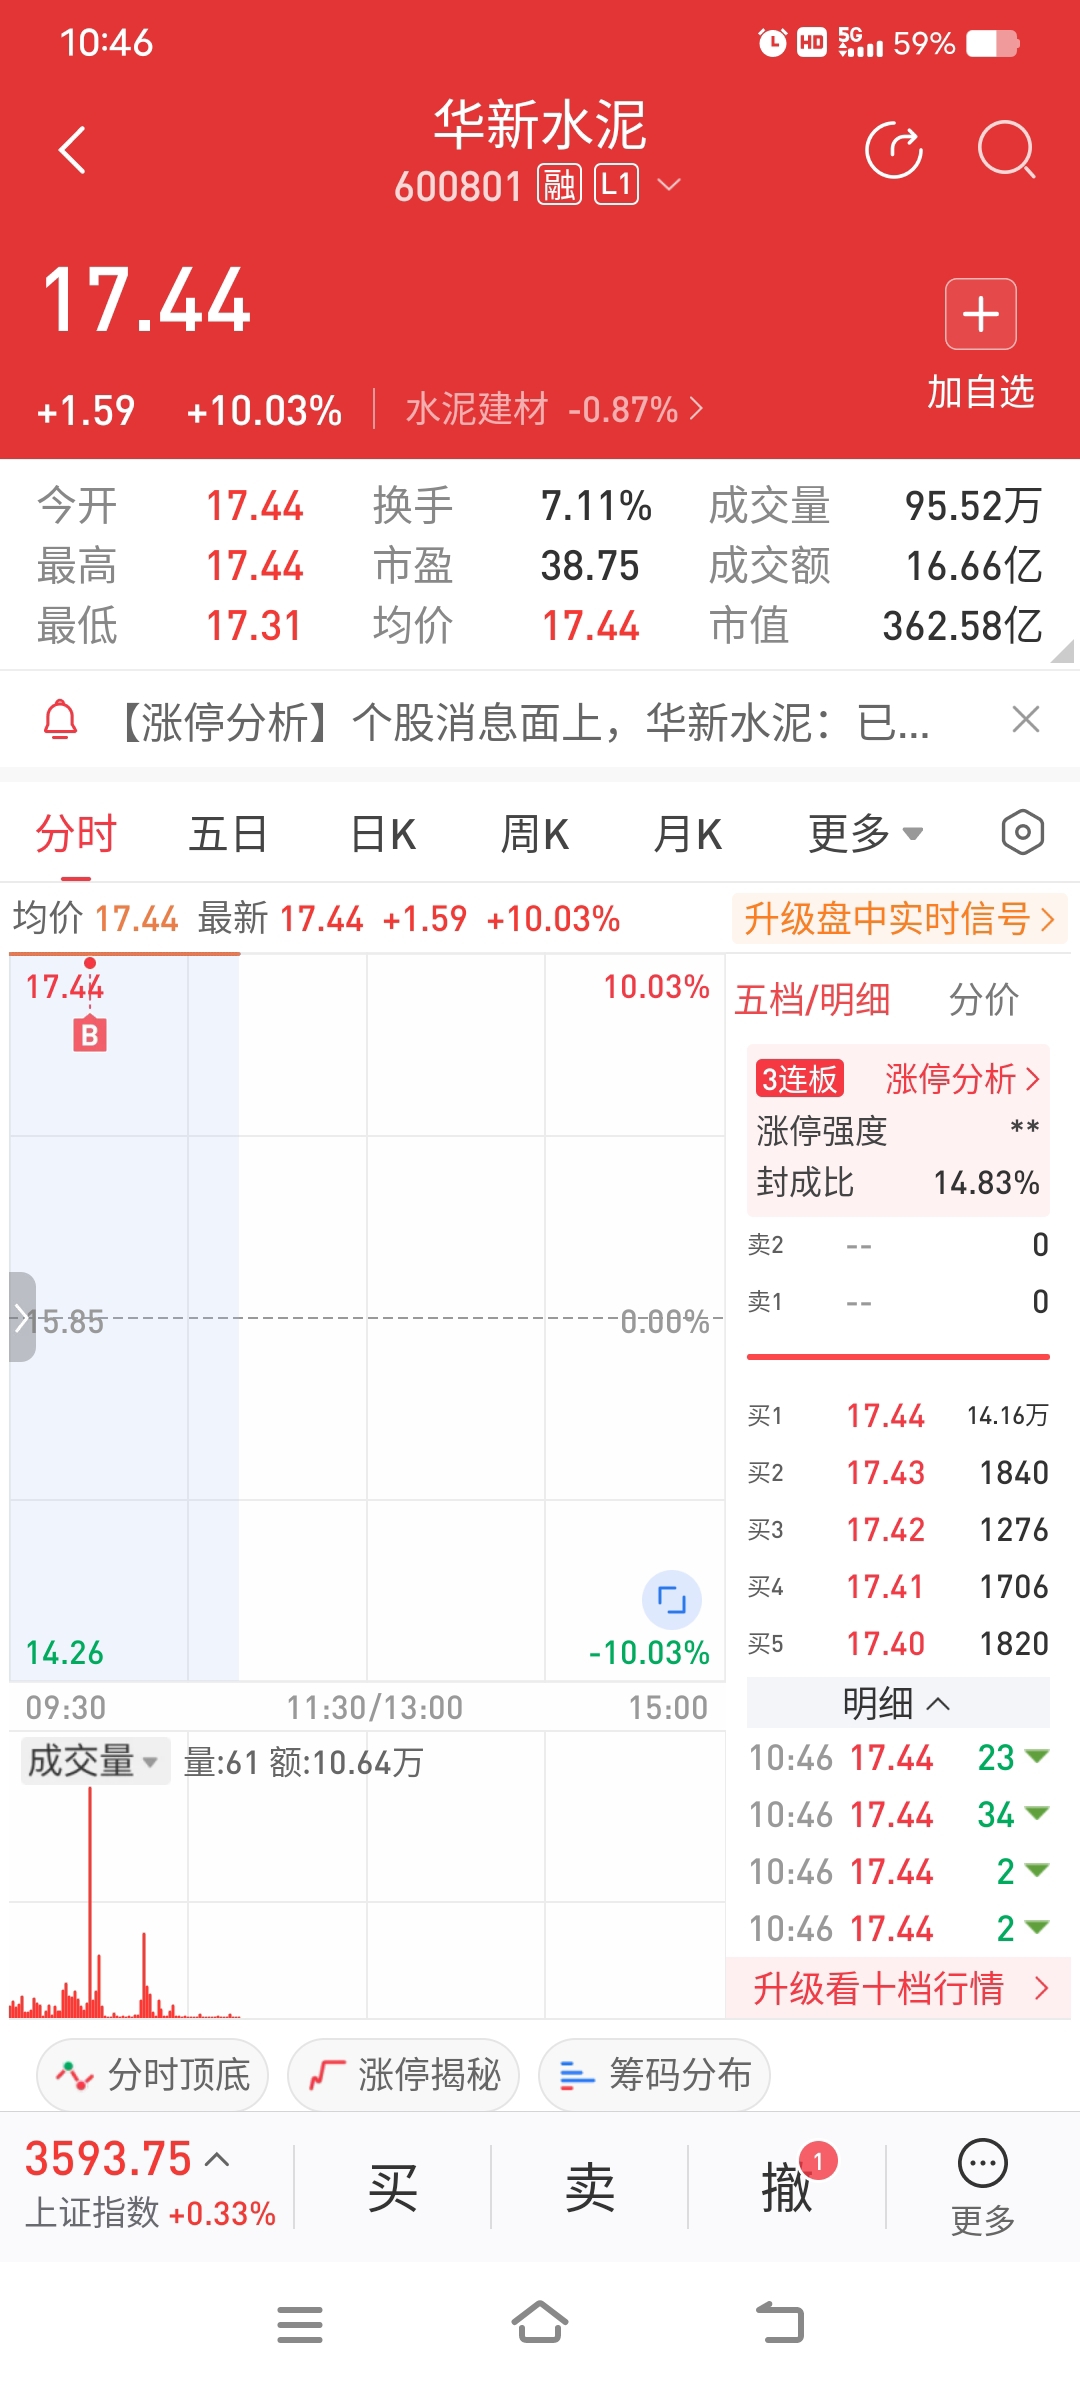
Task: Tap the 买2 bid row at 17.43
Action: [x=898, y=1472]
